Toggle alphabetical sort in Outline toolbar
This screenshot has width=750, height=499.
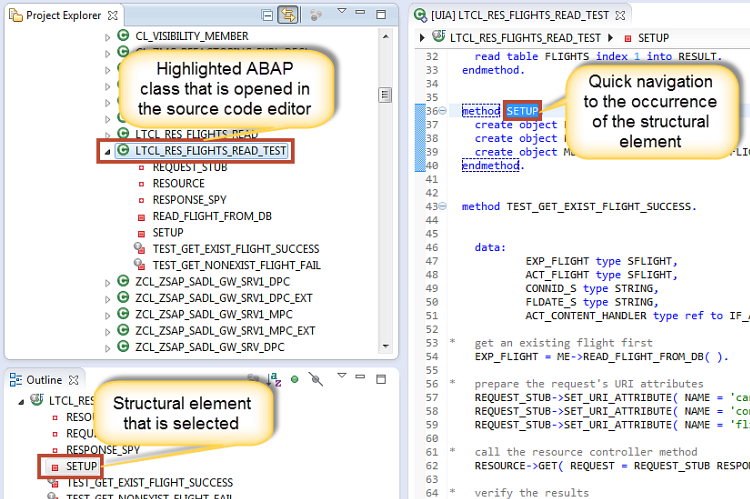[274, 379]
